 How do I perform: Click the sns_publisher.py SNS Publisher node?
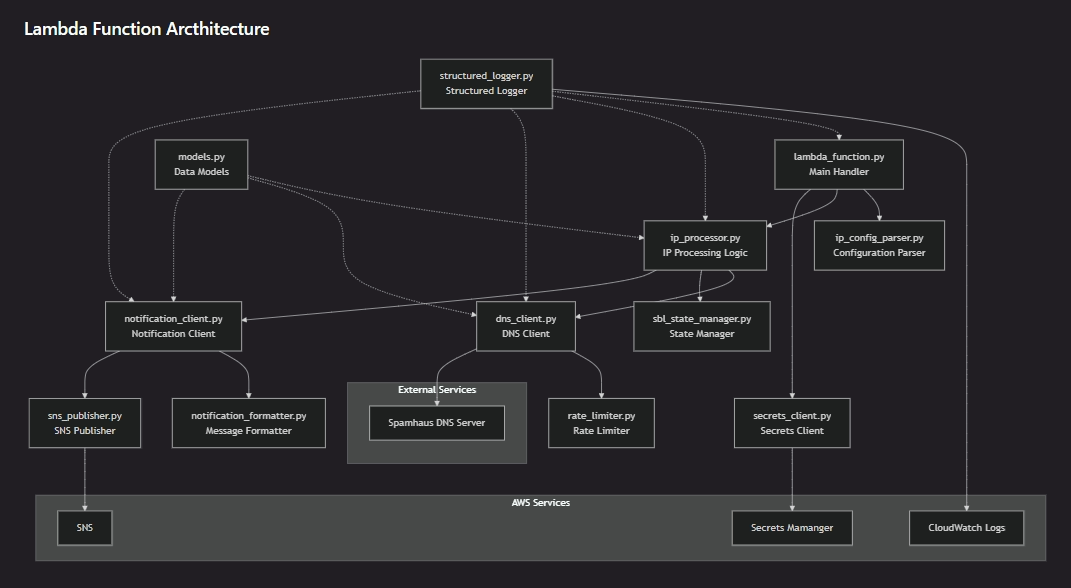pos(85,423)
